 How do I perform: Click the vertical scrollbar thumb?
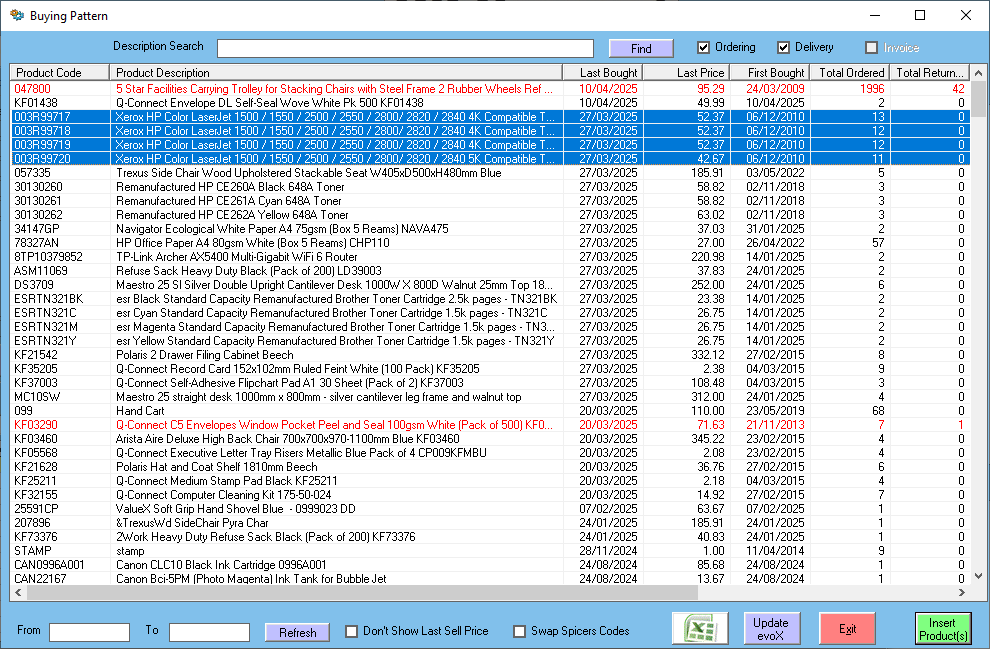tap(978, 98)
